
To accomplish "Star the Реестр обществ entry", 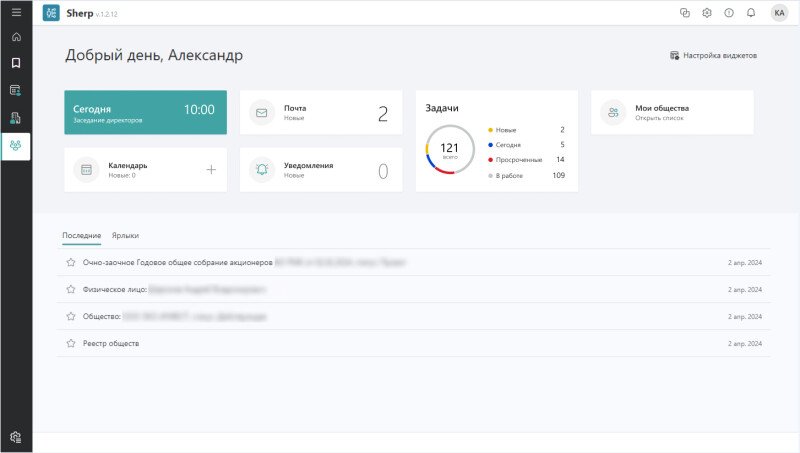I will pyautogui.click(x=71, y=343).
